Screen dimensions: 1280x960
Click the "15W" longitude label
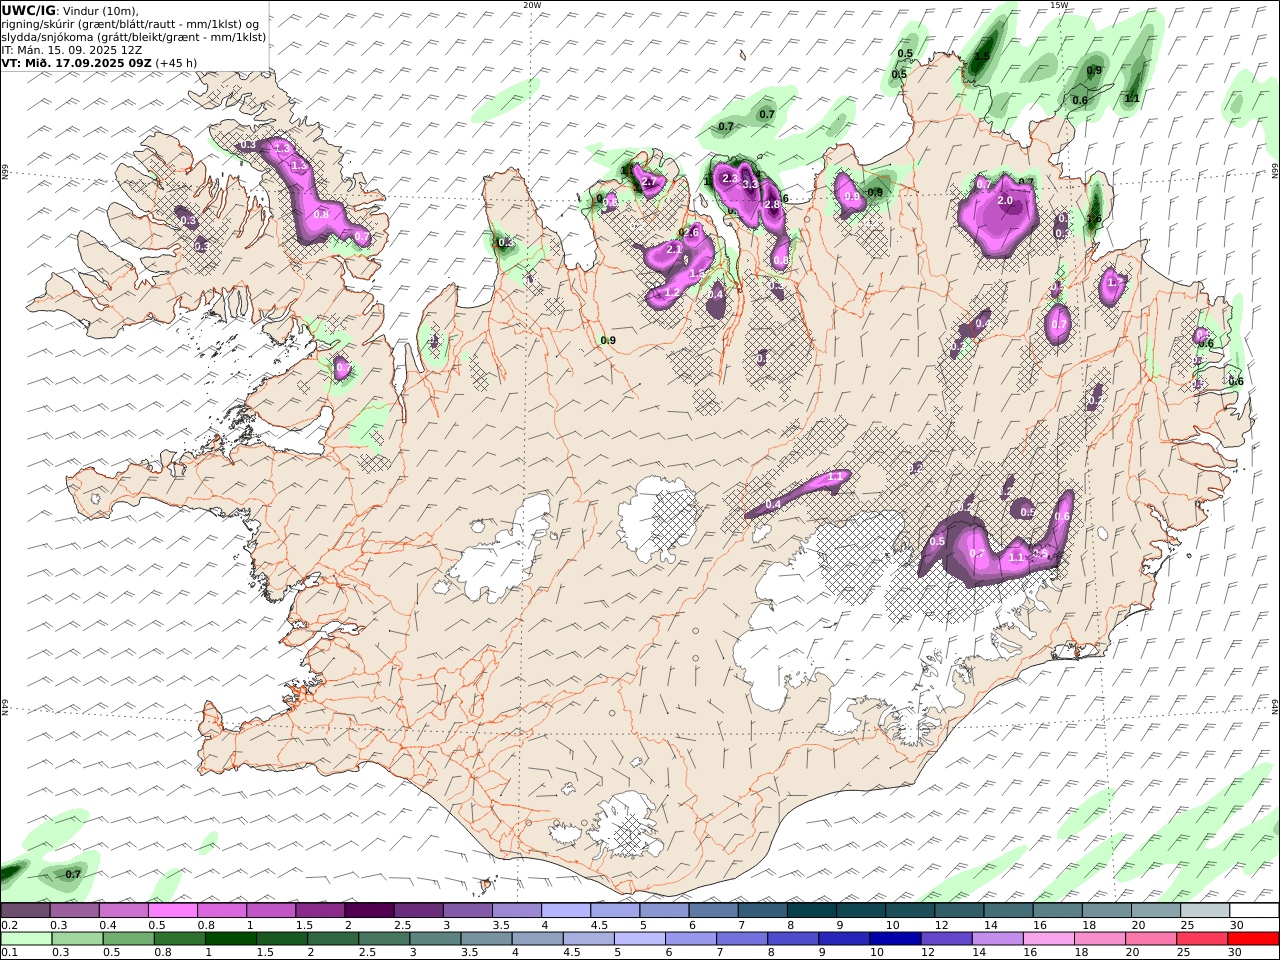[1059, 5]
